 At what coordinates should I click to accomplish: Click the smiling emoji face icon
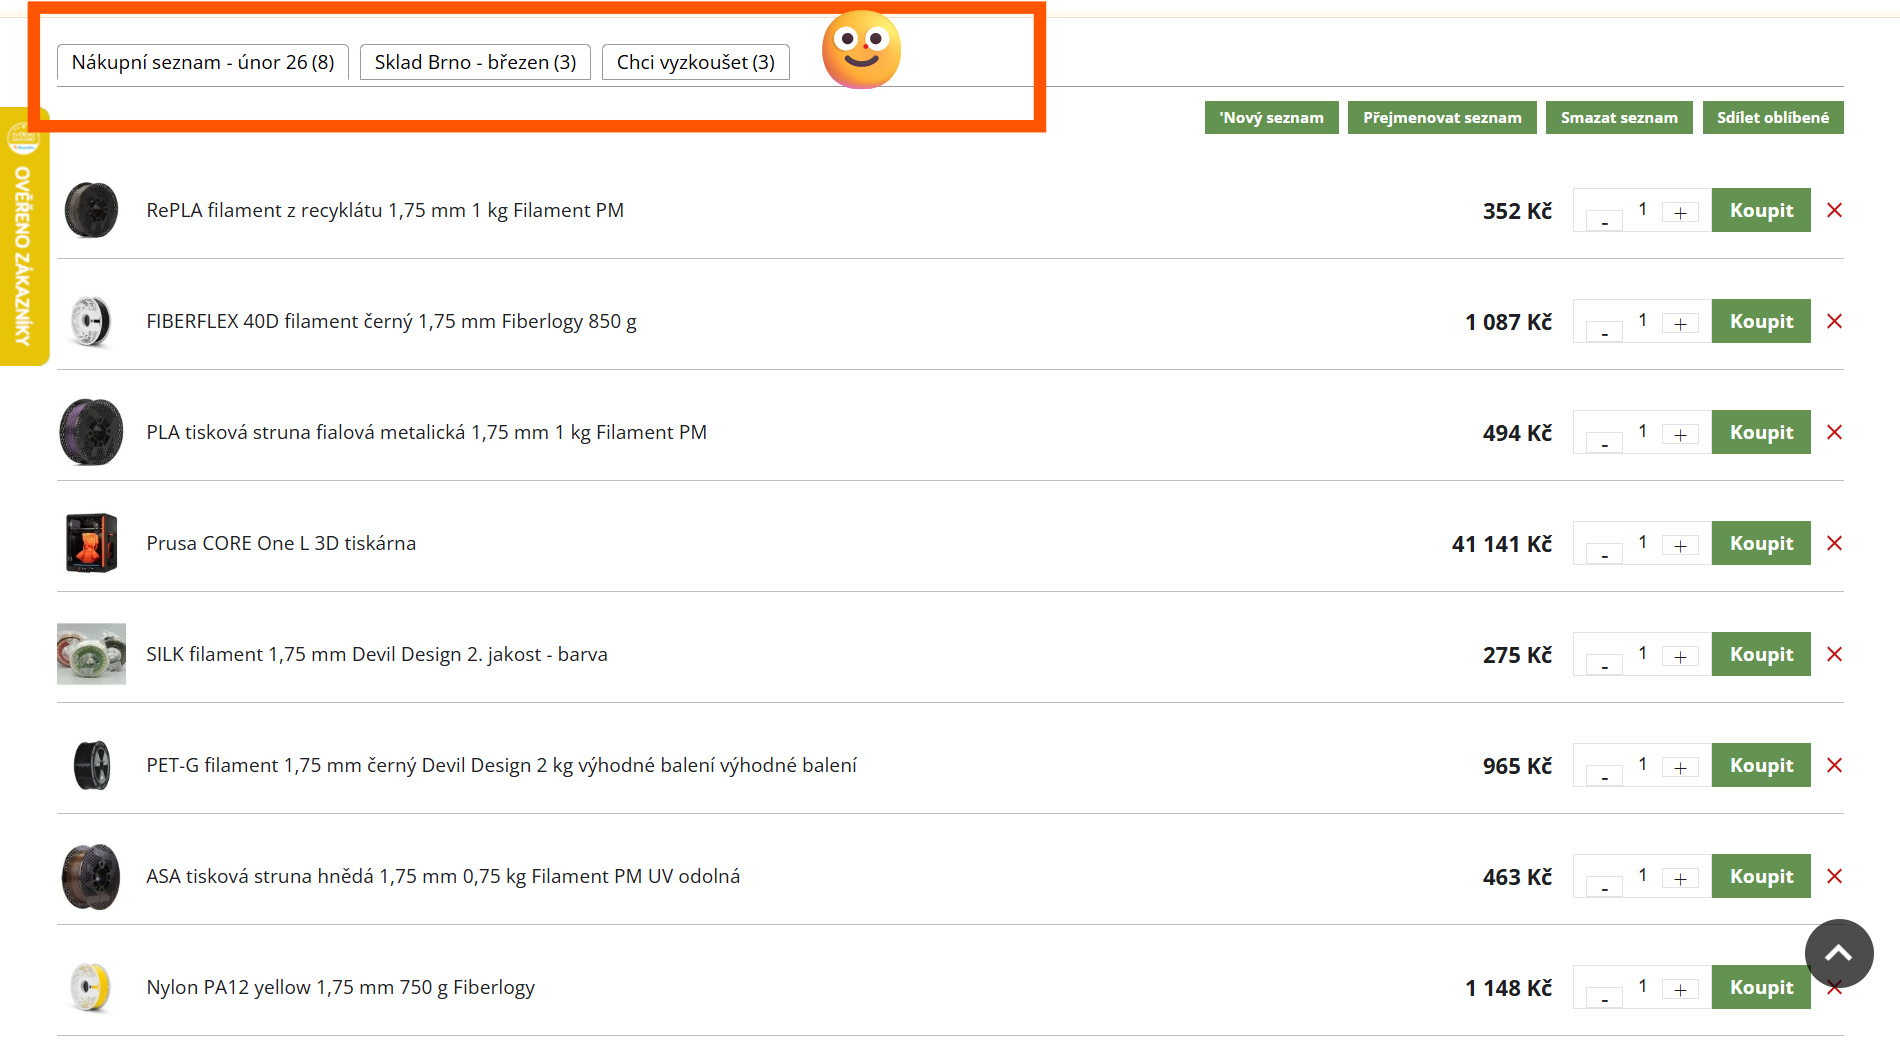[x=861, y=50]
